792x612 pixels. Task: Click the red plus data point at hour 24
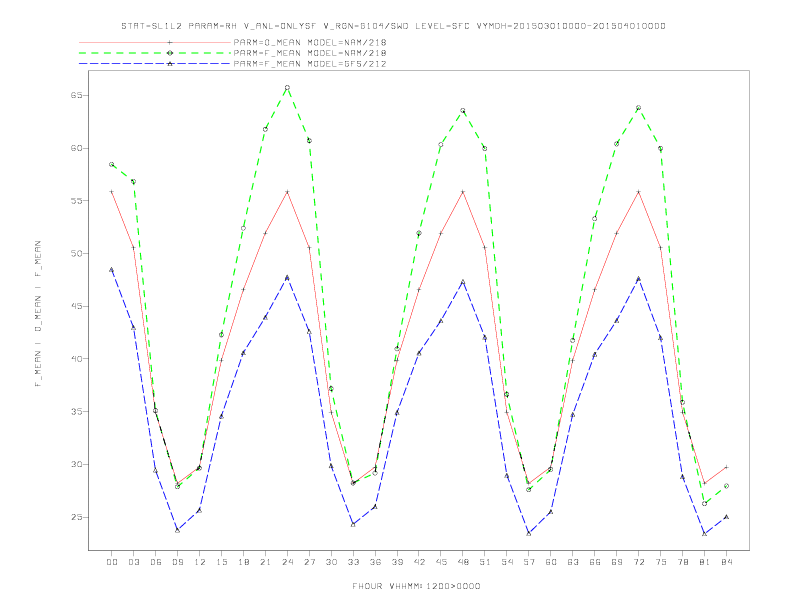pos(287,192)
